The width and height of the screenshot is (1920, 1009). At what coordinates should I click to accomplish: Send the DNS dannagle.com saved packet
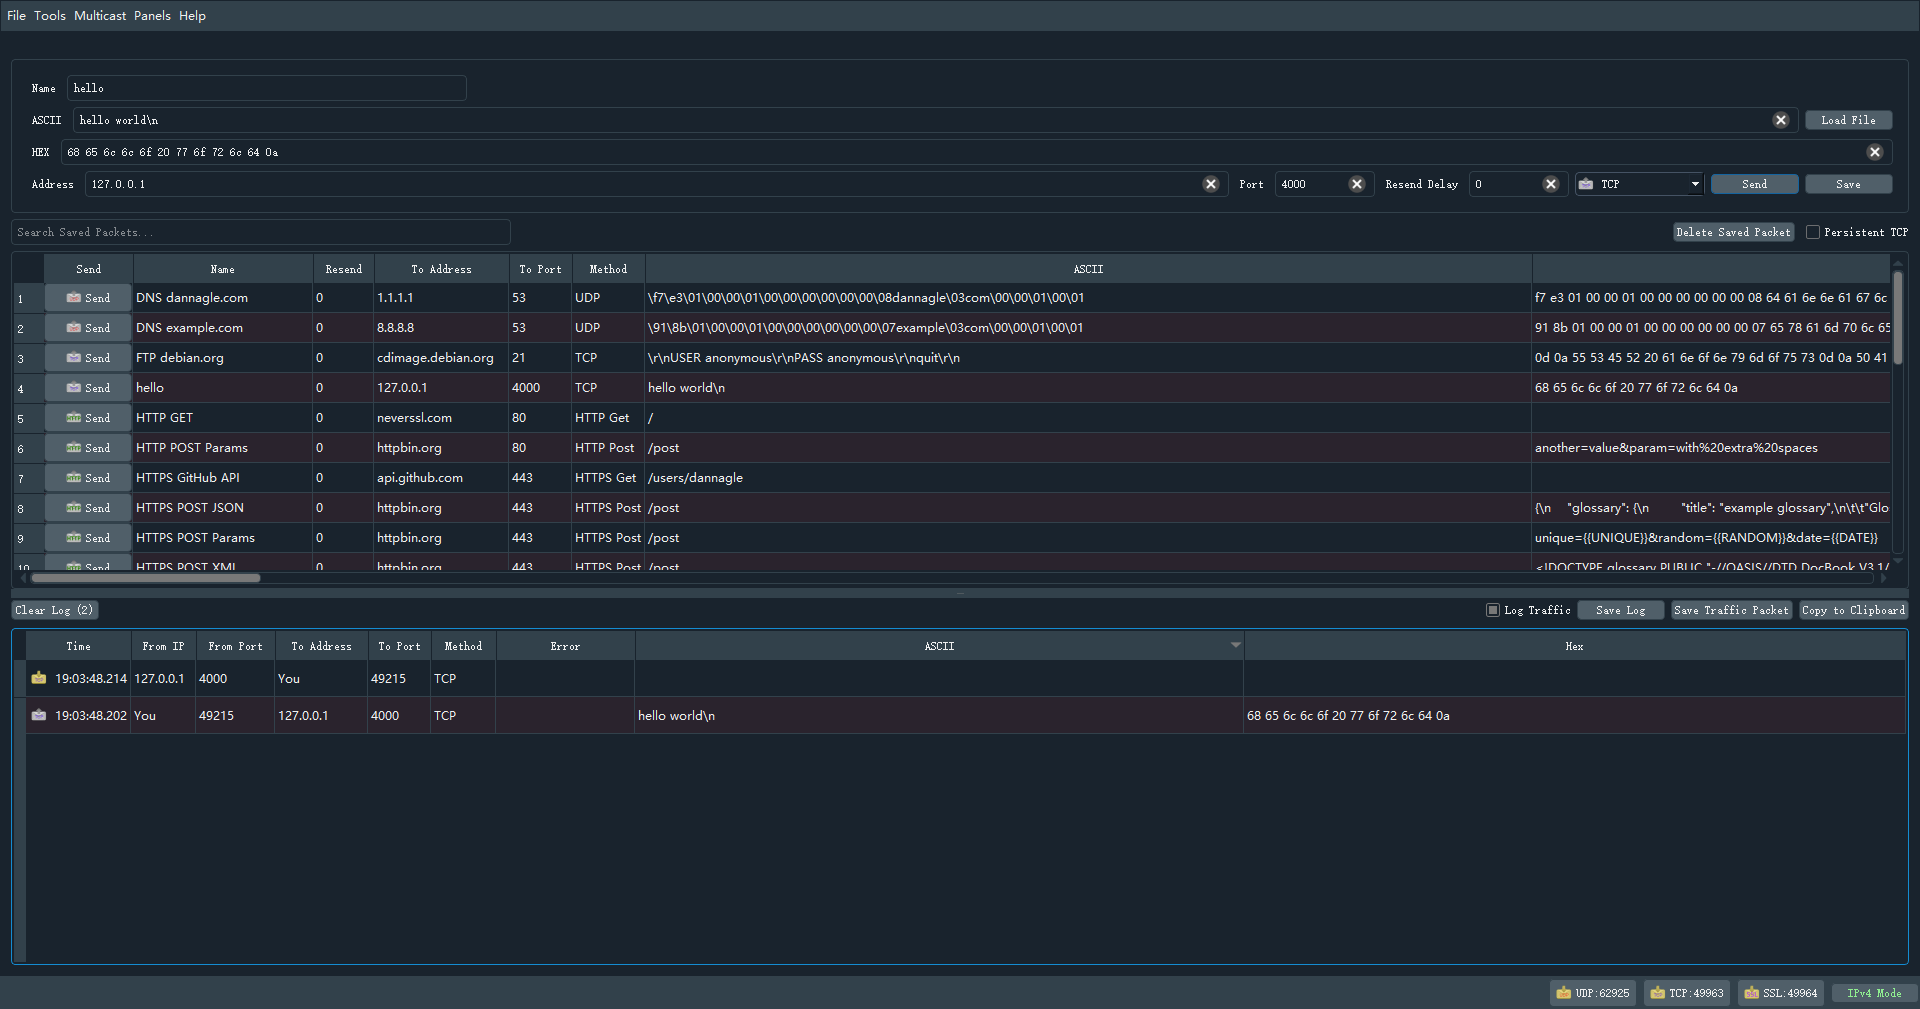[x=88, y=298]
